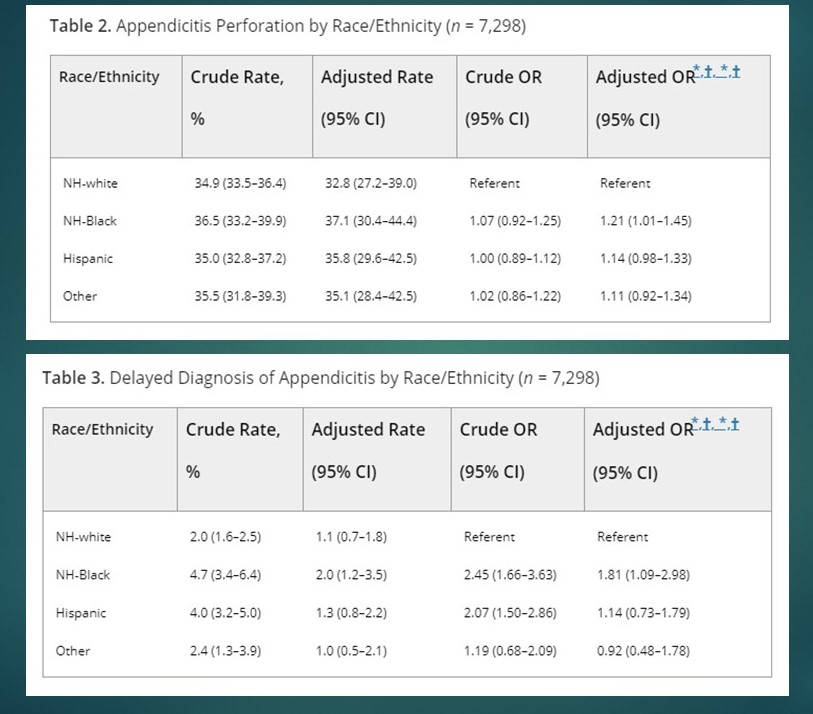Click the Crude Rate header in Table 2
Viewport: 813px width, 714px height.
tap(237, 77)
